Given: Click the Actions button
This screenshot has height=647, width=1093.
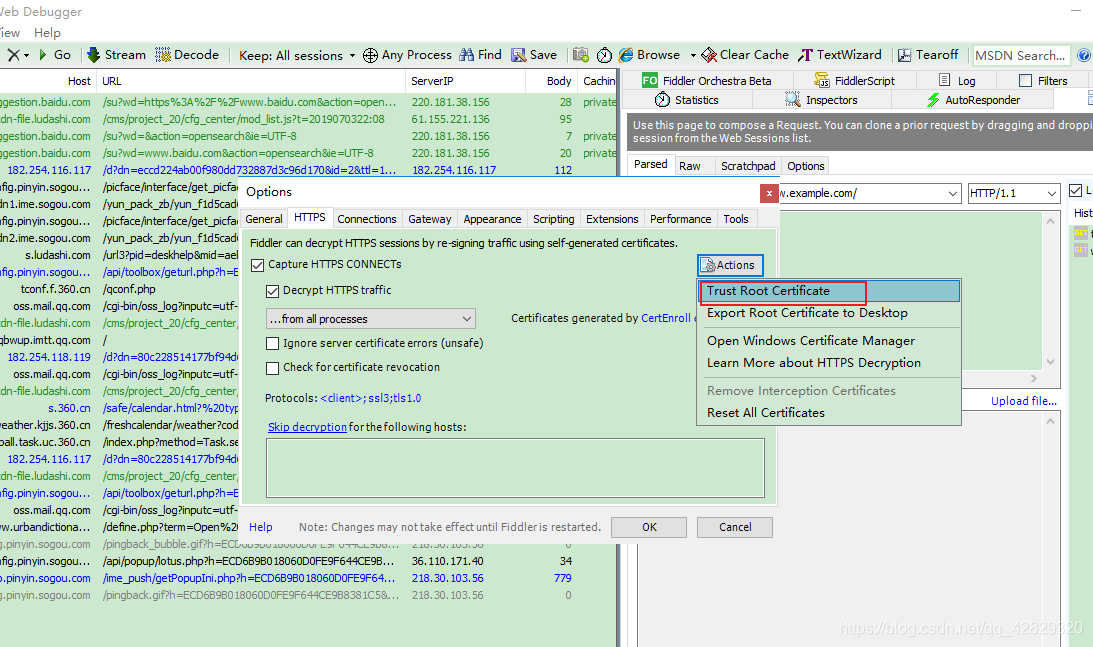Looking at the screenshot, I should pyautogui.click(x=730, y=265).
